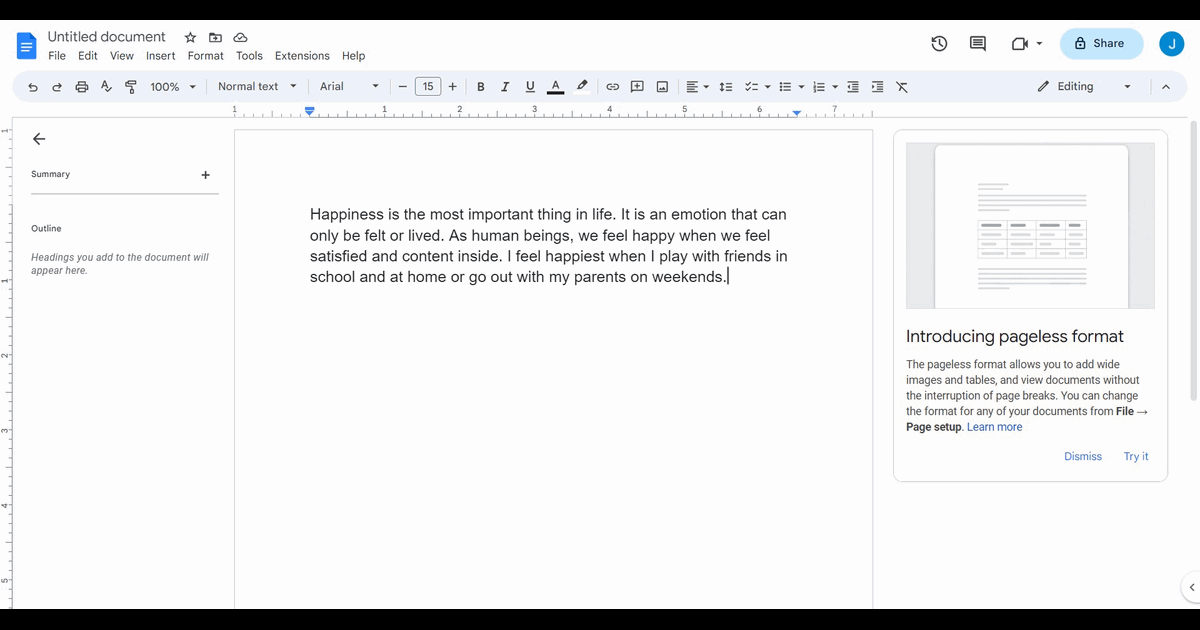Click the vertical scrollbar of the document
The height and width of the screenshot is (630, 1200).
coord(1193,260)
